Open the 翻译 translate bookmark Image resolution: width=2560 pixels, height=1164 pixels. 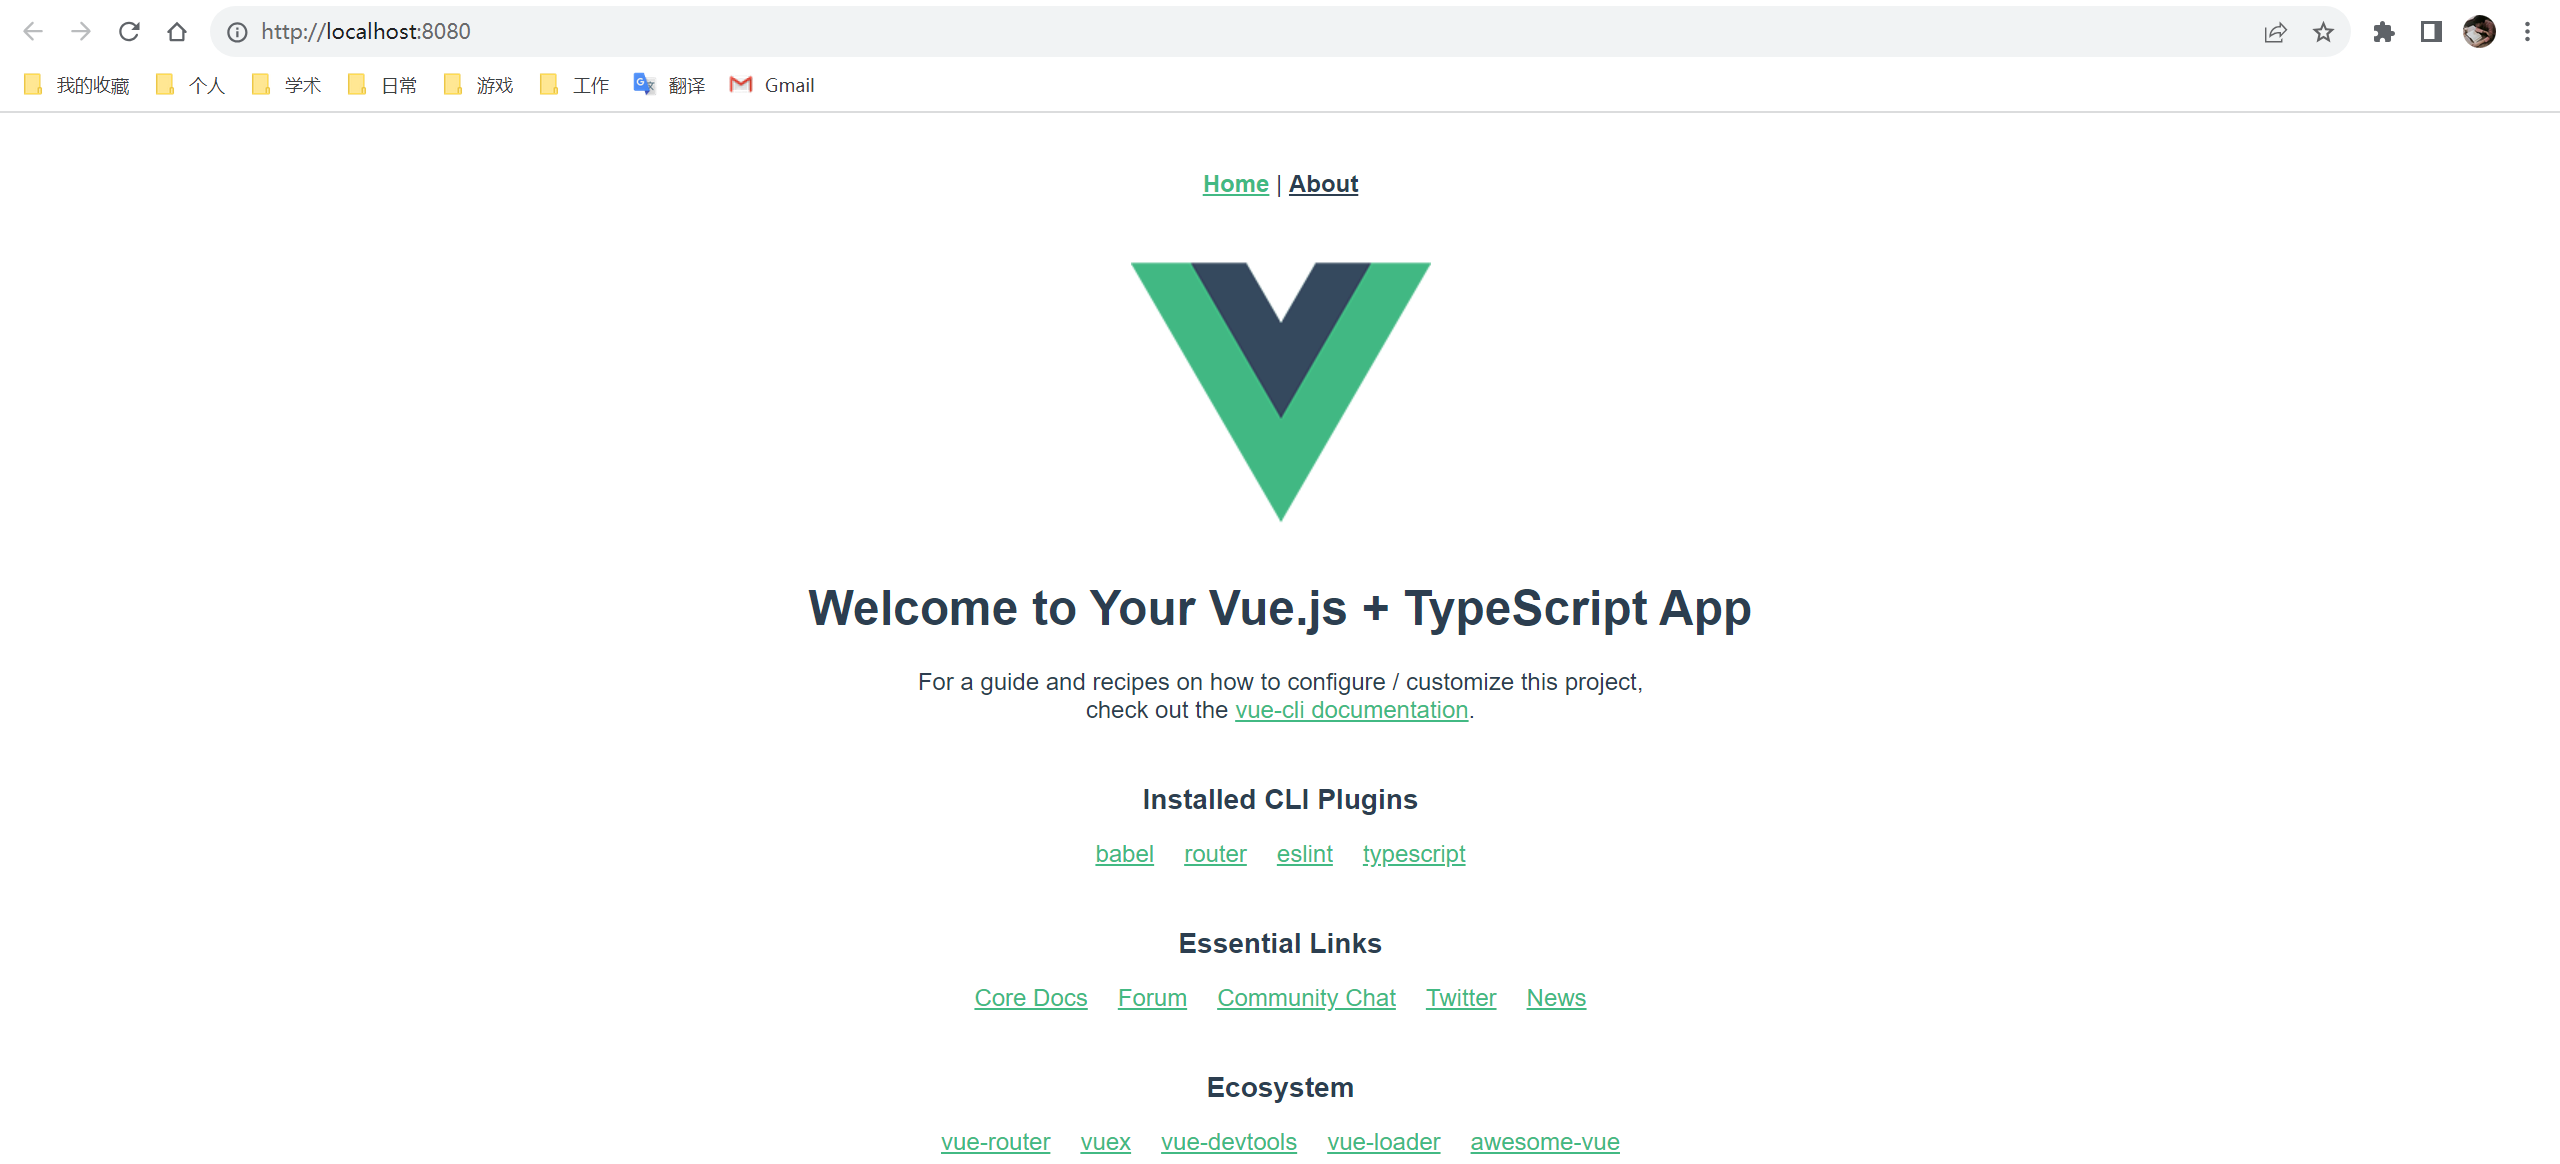coord(670,85)
